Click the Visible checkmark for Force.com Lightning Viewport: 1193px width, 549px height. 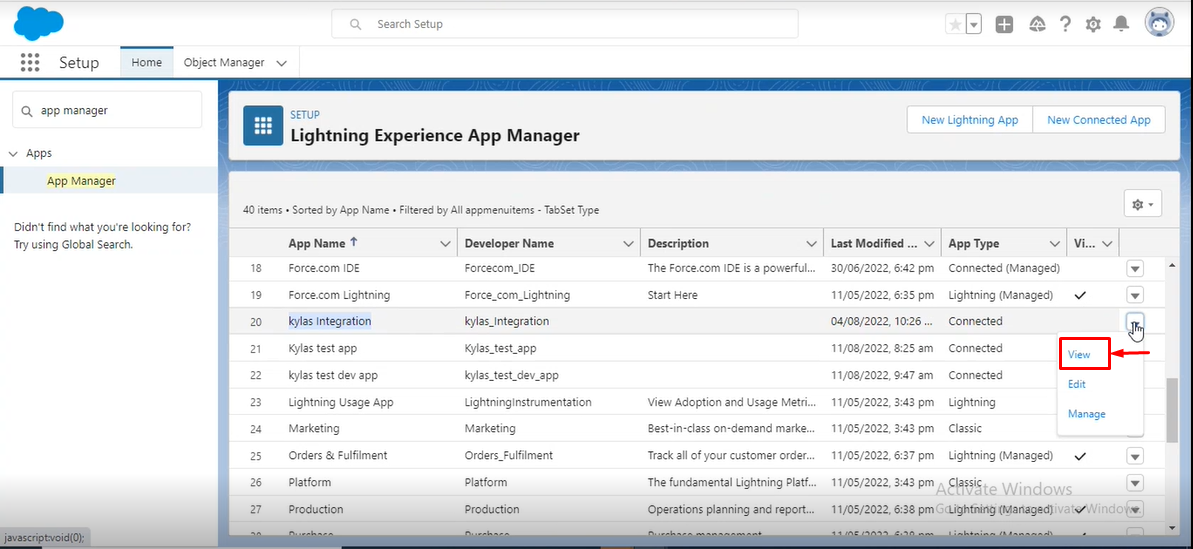tap(1080, 295)
